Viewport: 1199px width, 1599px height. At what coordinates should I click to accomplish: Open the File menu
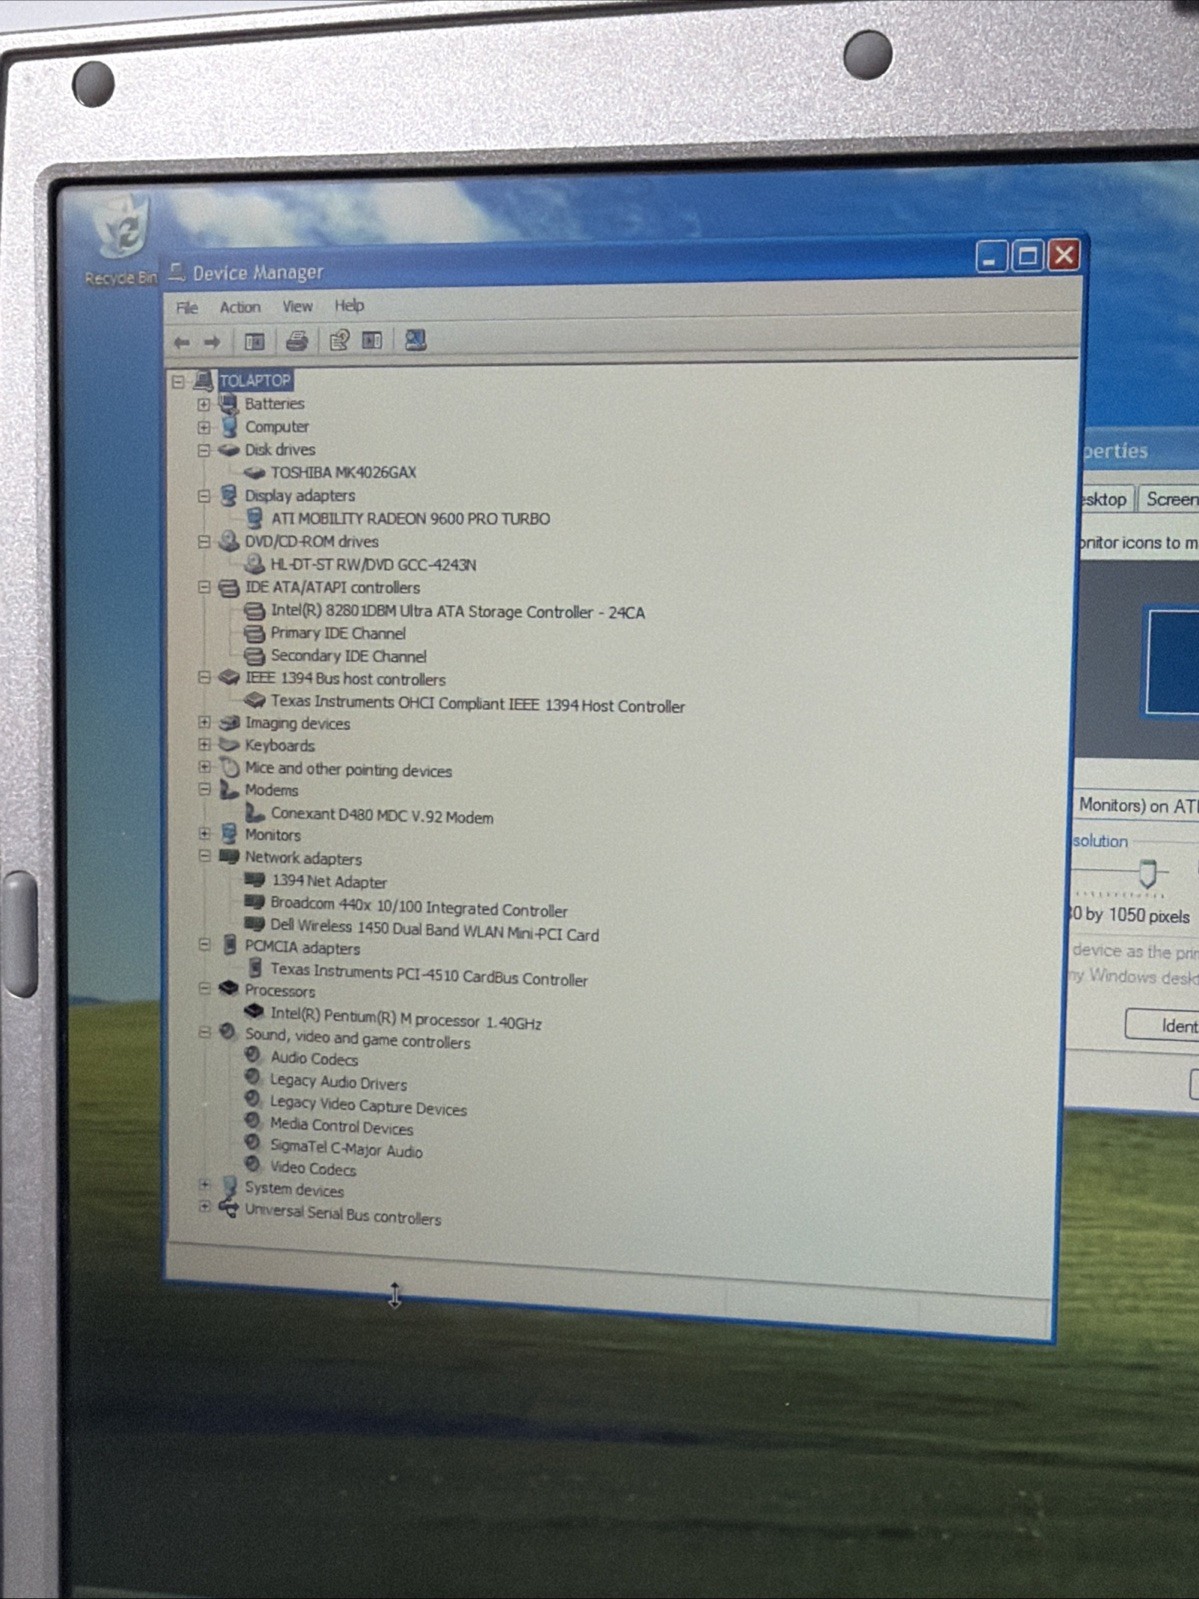[187, 308]
